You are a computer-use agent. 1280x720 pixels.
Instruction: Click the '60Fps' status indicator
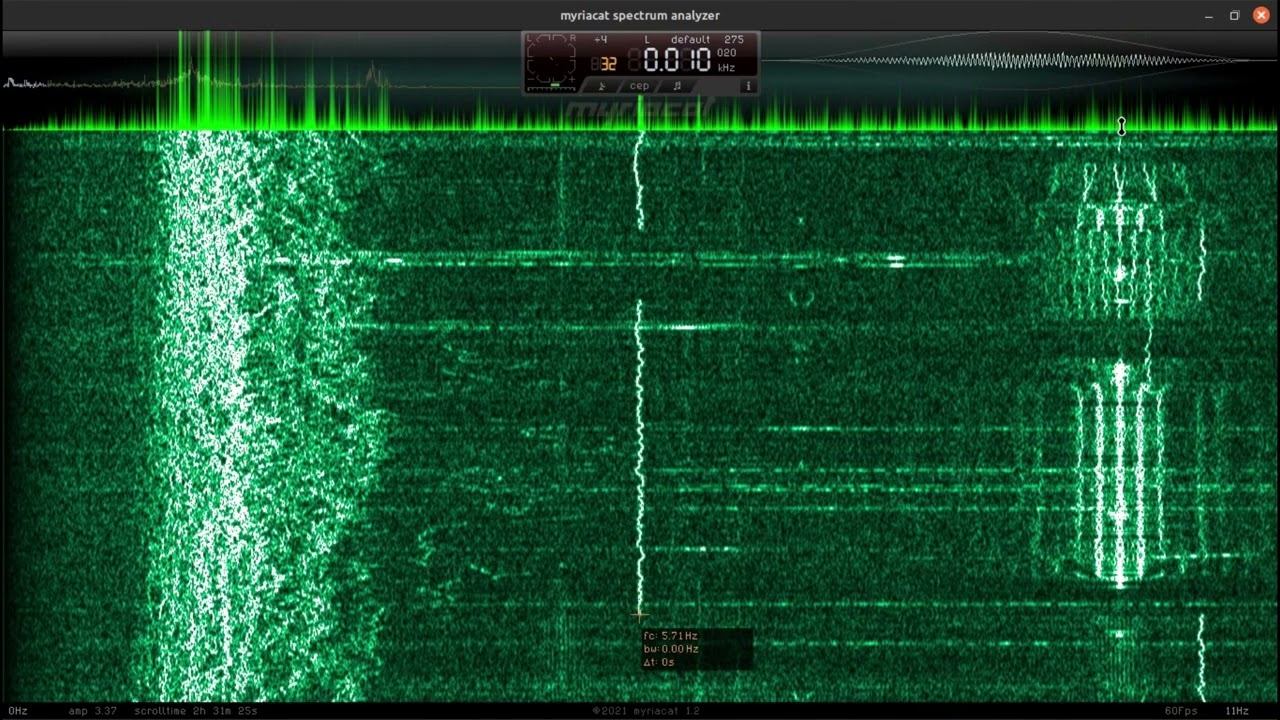pyautogui.click(x=1181, y=711)
